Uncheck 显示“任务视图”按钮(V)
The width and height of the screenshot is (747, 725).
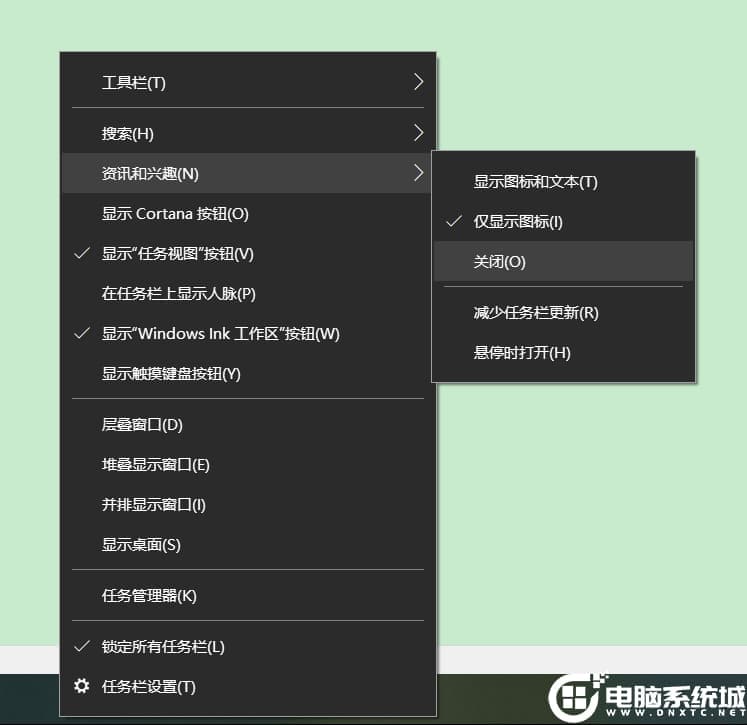tap(248, 253)
